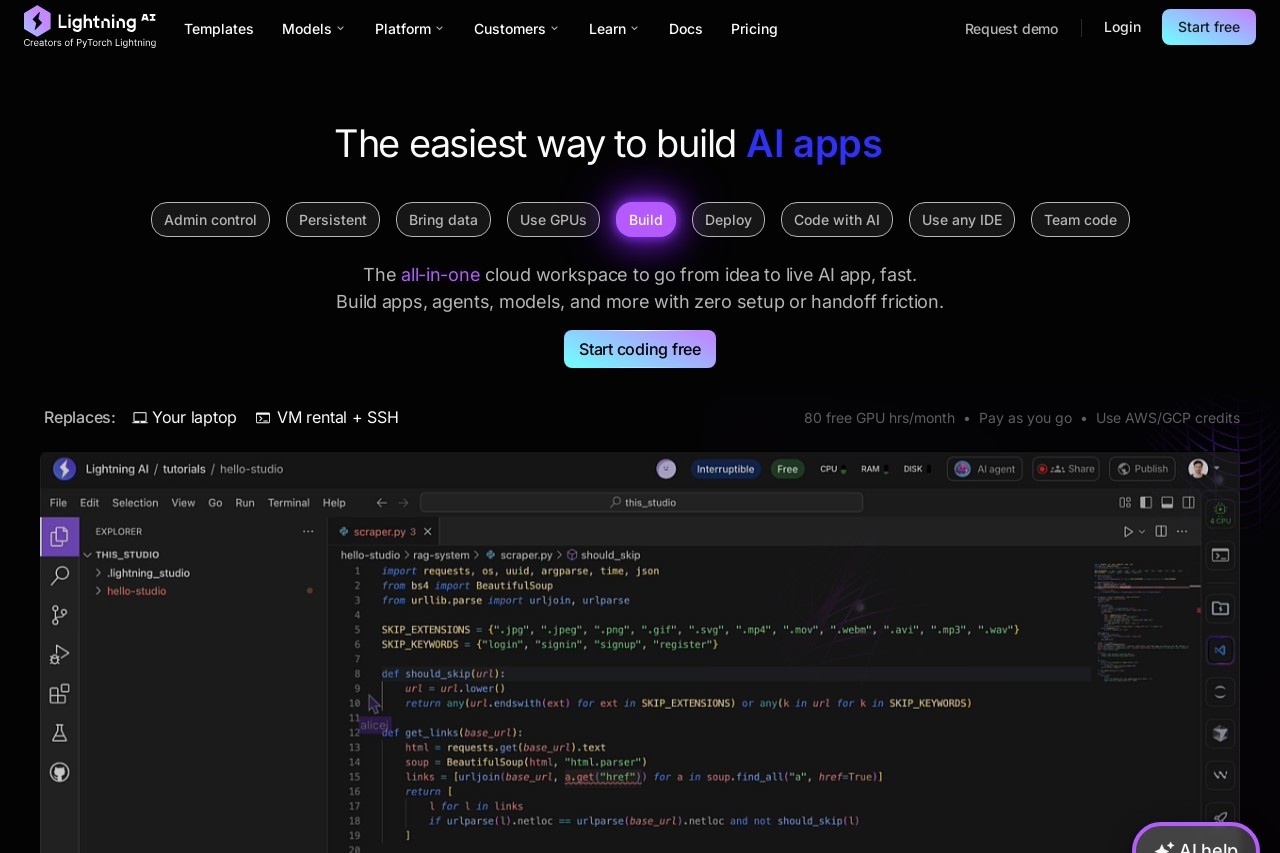Click the studio lightning bolt logo
The image size is (1280, 853).
64,468
